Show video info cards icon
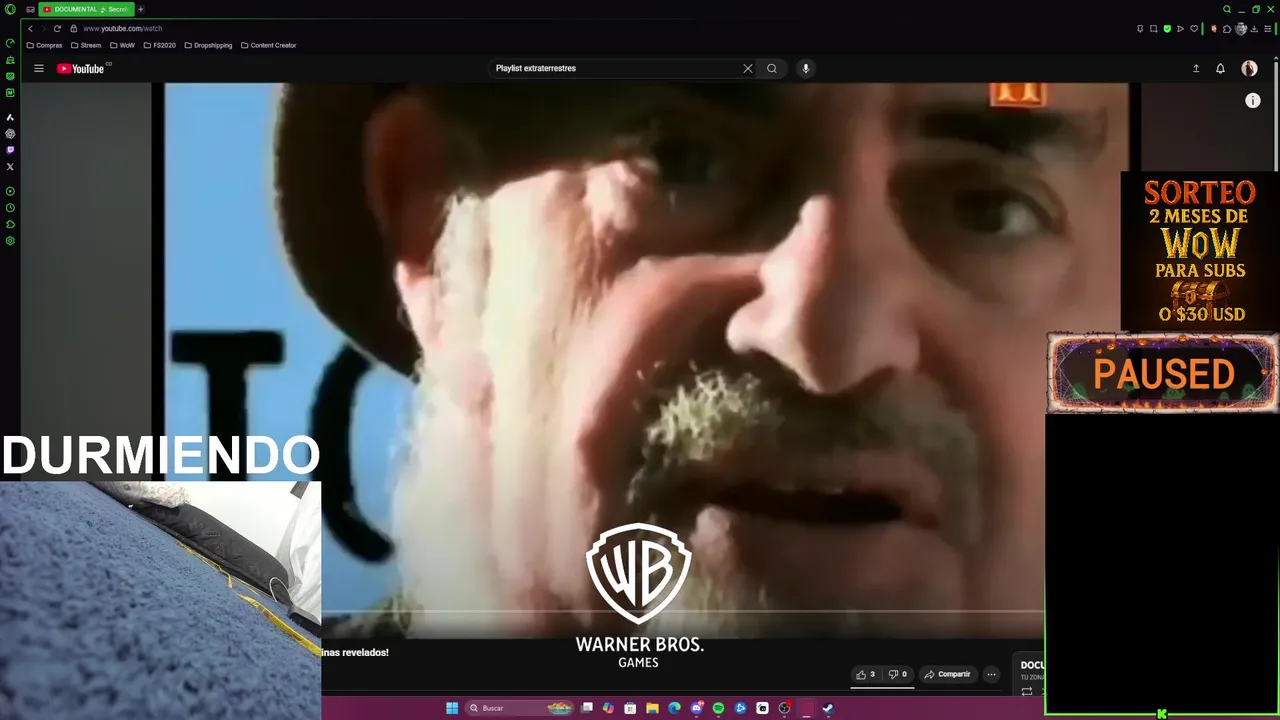 pos(1252,100)
